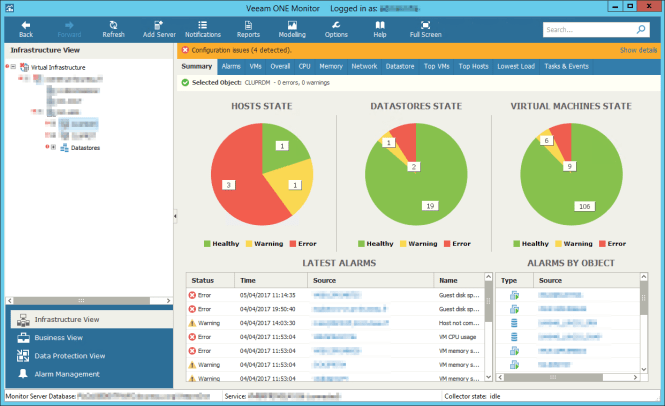
Task: Open Help from toolbar
Action: [x=380, y=29]
